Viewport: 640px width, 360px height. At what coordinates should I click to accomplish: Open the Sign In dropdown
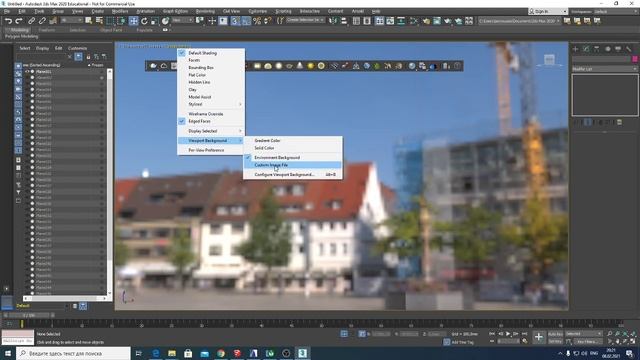[x=548, y=11]
